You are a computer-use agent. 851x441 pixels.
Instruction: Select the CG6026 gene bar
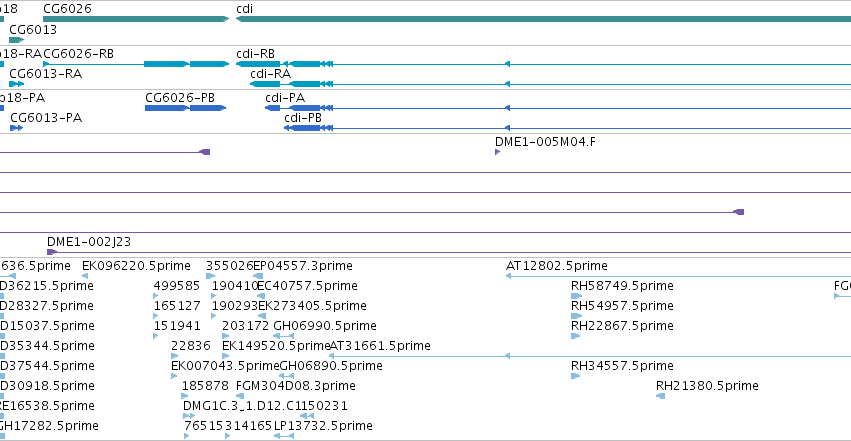point(136,19)
